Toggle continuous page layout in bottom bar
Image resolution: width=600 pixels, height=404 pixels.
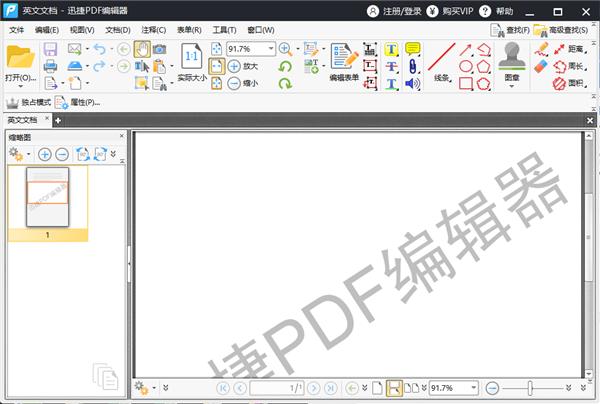pos(394,388)
